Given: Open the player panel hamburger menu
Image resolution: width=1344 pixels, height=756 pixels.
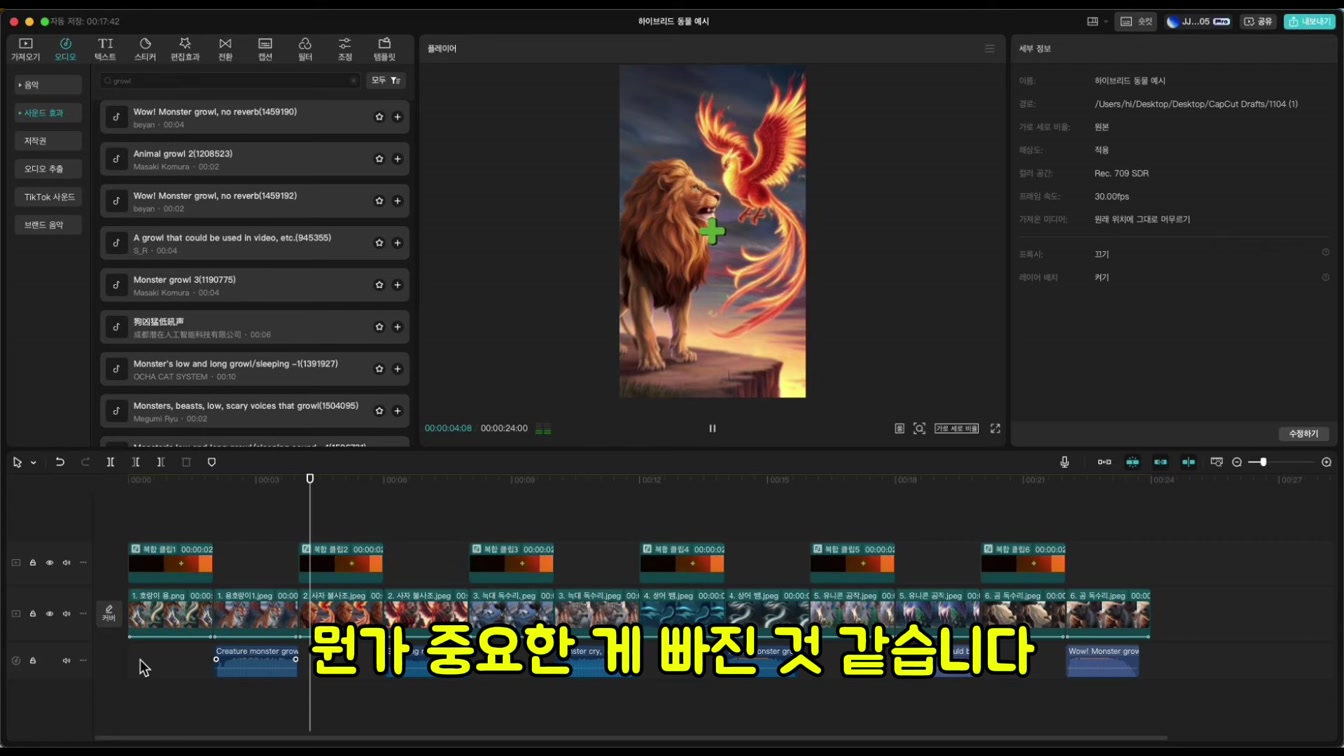Looking at the screenshot, I should pos(990,48).
